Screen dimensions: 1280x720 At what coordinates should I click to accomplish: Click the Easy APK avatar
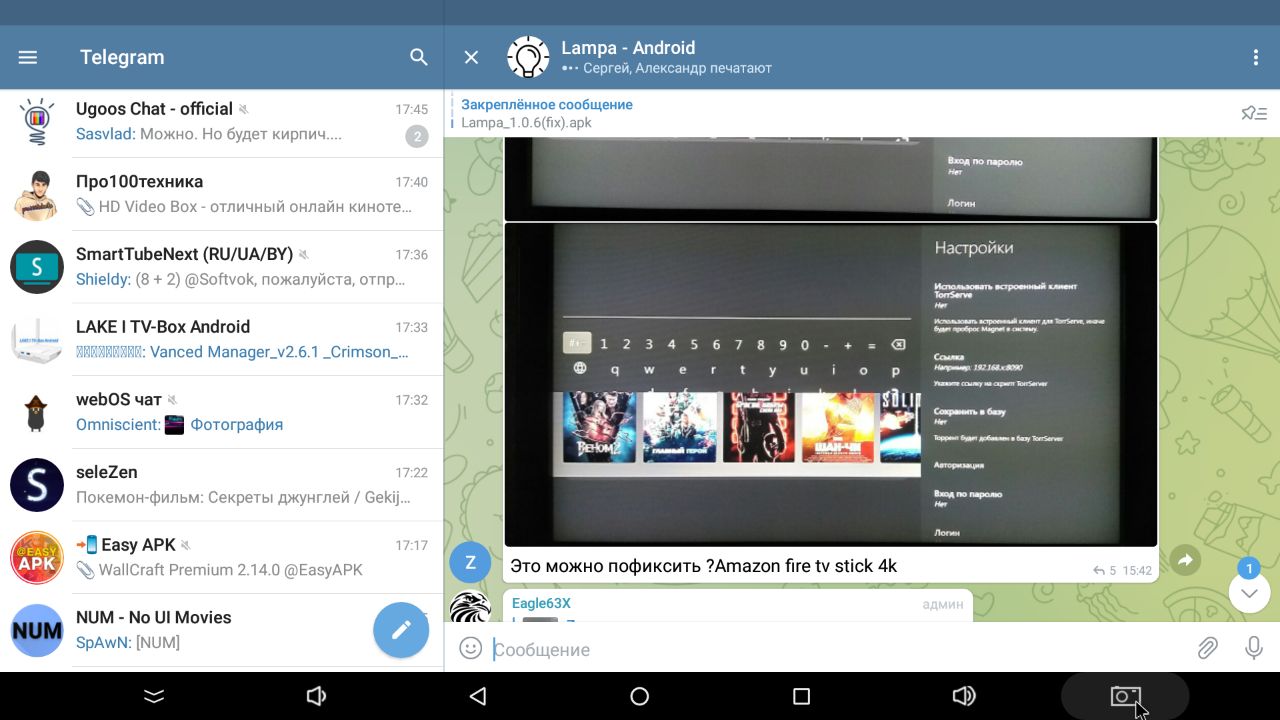[37, 558]
